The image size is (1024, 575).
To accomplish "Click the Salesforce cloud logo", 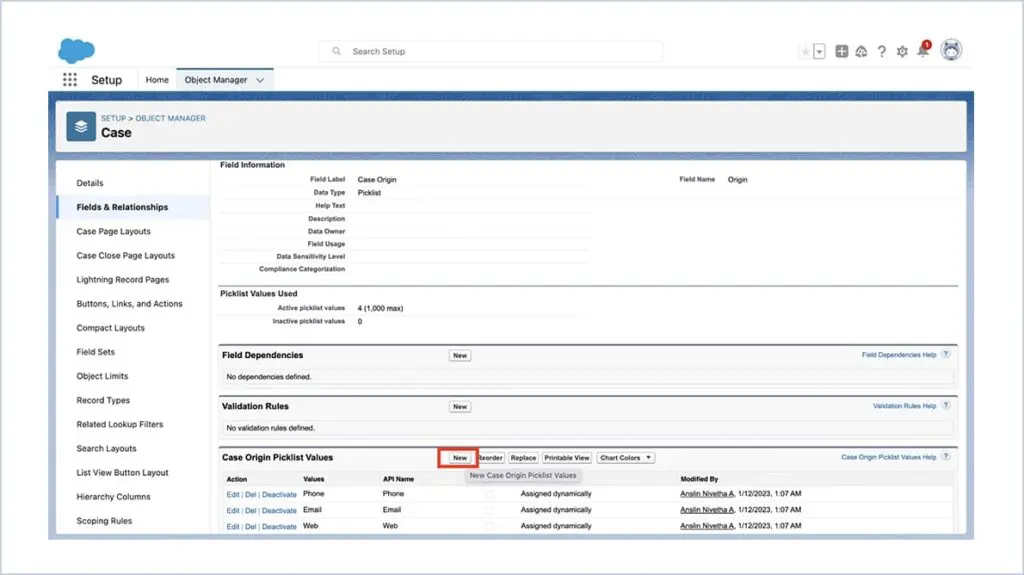I will pyautogui.click(x=76, y=50).
